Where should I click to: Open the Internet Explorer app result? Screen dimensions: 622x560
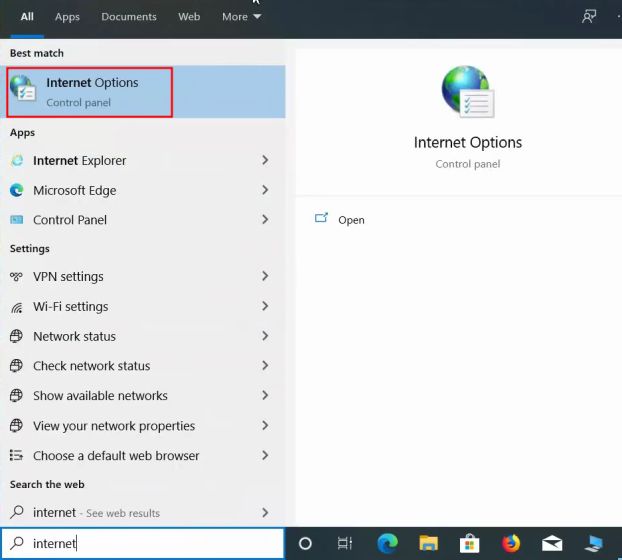pos(143,160)
